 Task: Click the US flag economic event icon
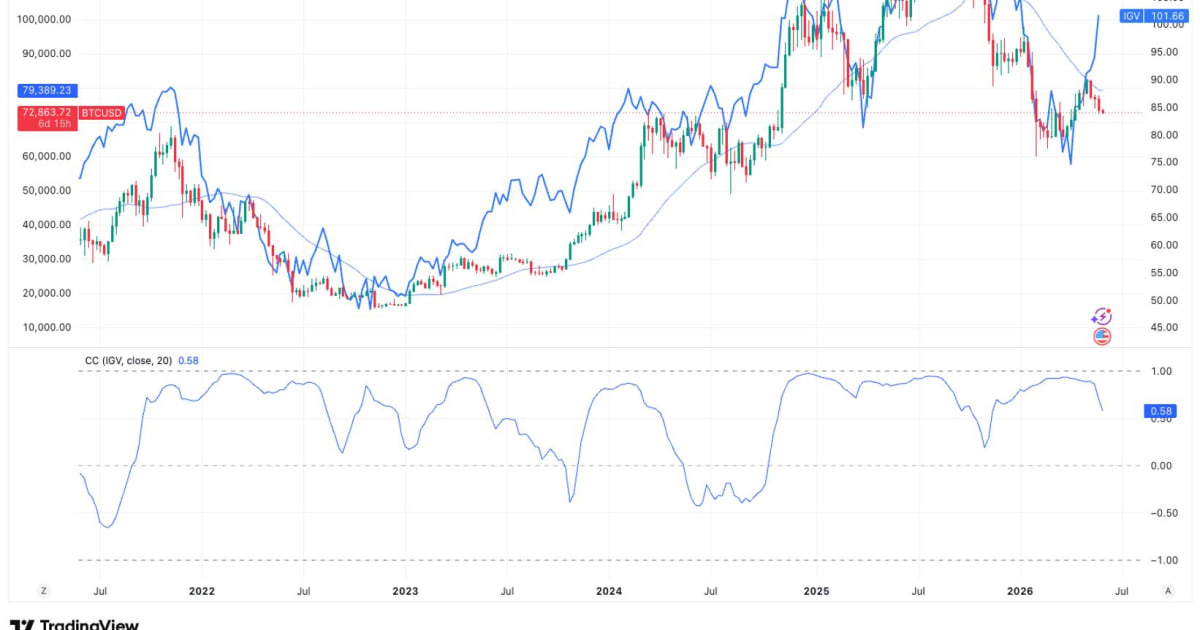[x=1102, y=337]
